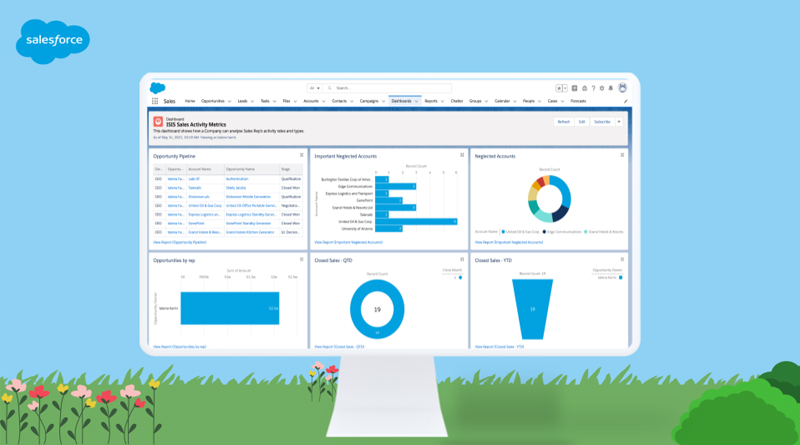Open the Campaigns tab dropdown chevron

(383, 102)
